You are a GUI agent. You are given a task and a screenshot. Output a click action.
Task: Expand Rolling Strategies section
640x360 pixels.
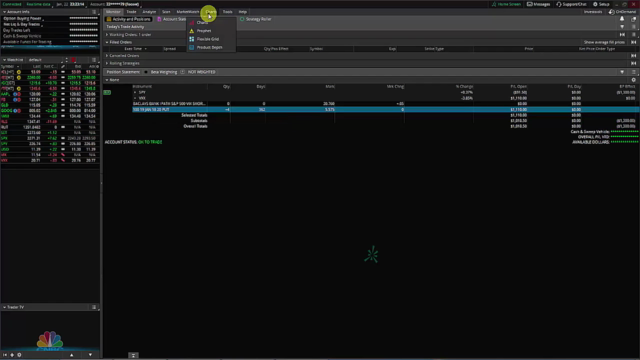click(x=107, y=63)
